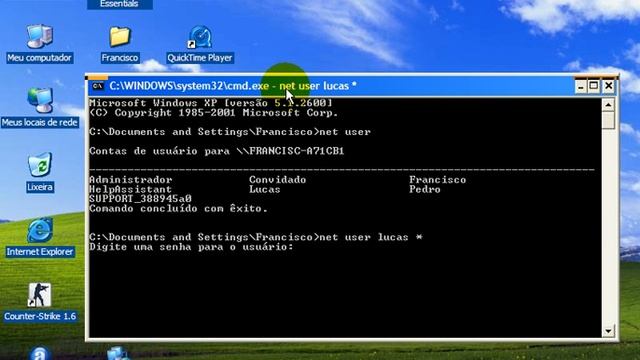Click the HelpAssistant account name

tap(131, 189)
